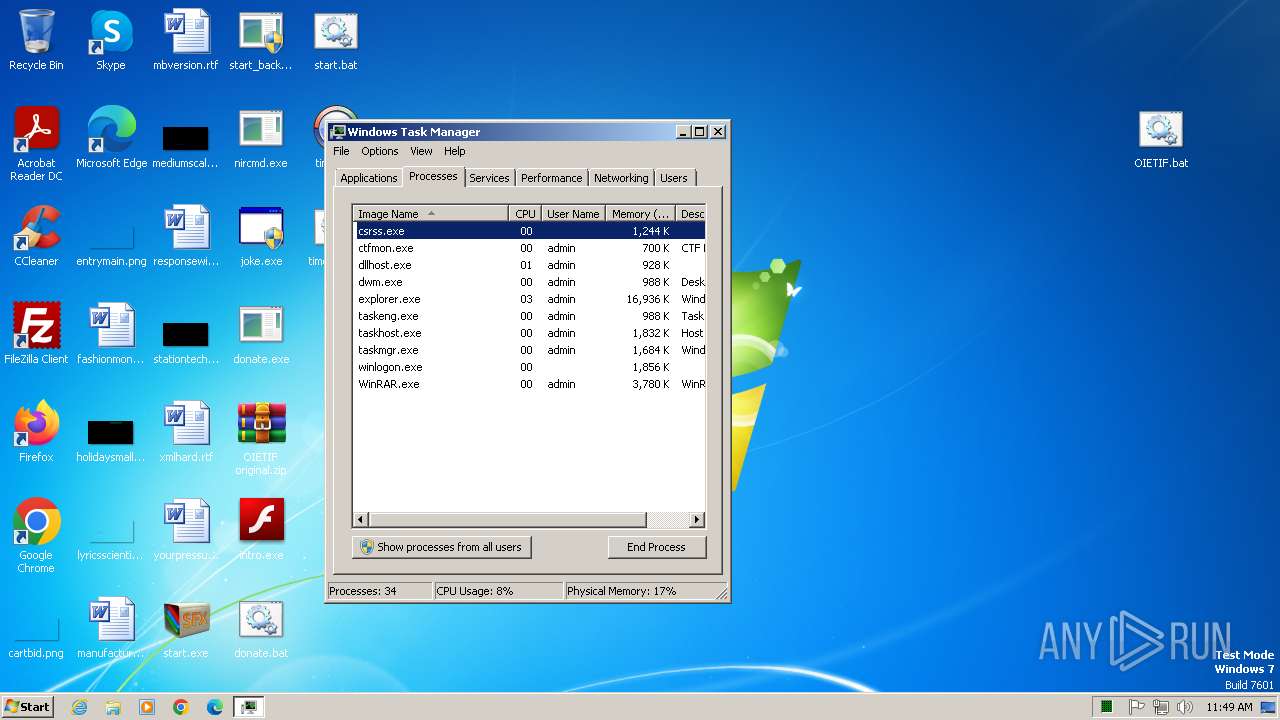The height and width of the screenshot is (720, 1280).
Task: Open the Start menu
Action: 27,707
